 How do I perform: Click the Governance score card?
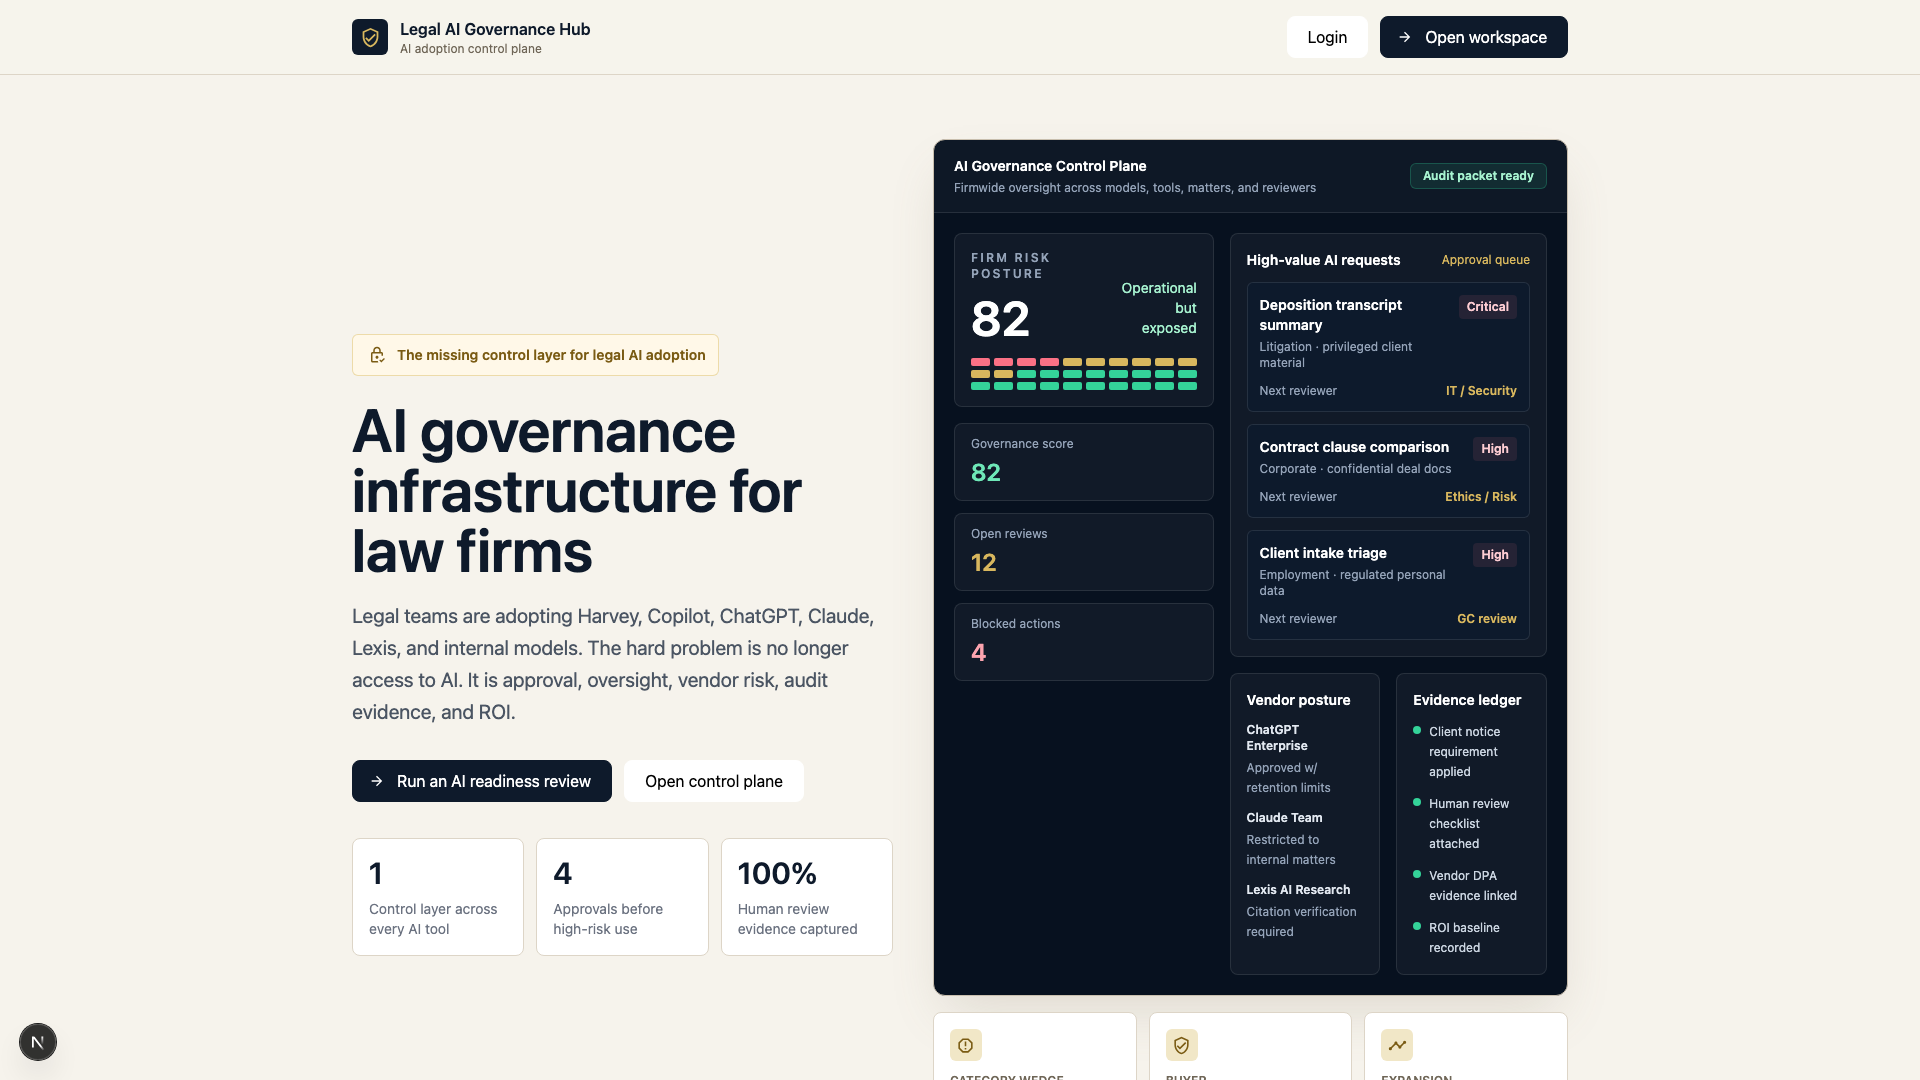[x=1083, y=462]
